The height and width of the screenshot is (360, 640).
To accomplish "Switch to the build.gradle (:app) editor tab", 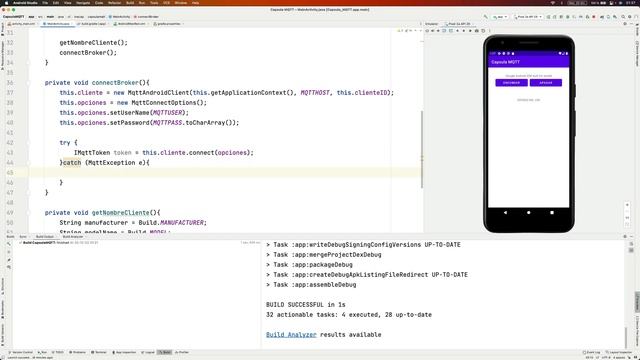I will coord(92,24).
